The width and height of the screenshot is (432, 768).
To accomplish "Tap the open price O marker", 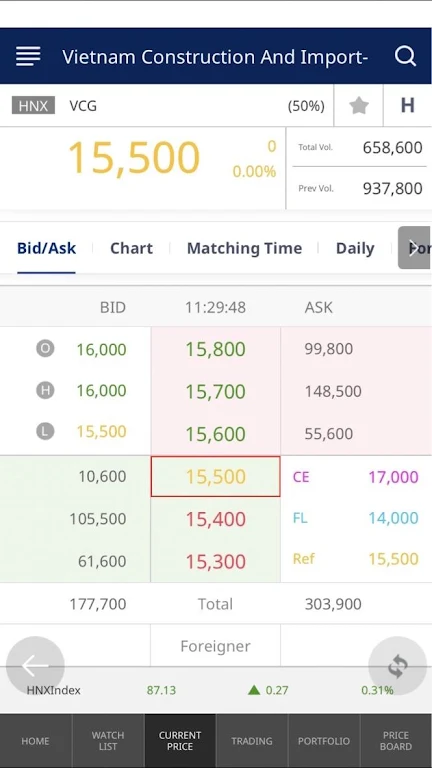I will [x=45, y=349].
